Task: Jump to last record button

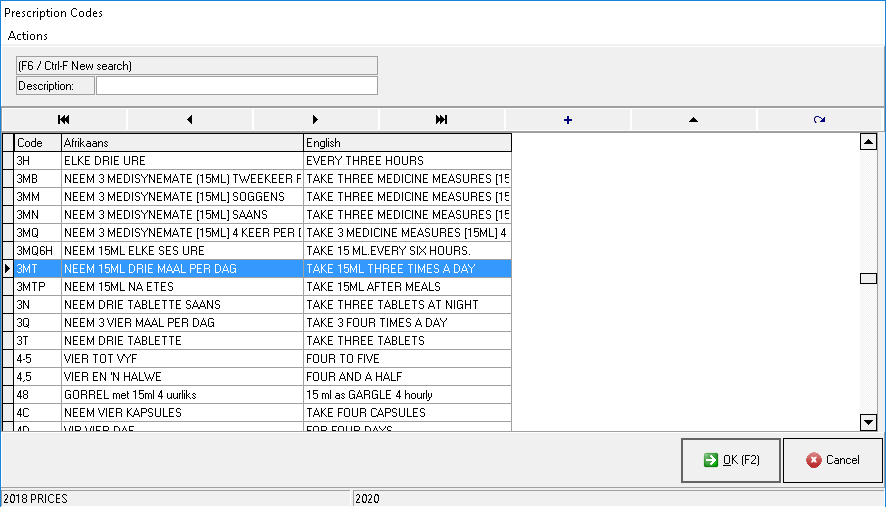Action: tap(441, 120)
